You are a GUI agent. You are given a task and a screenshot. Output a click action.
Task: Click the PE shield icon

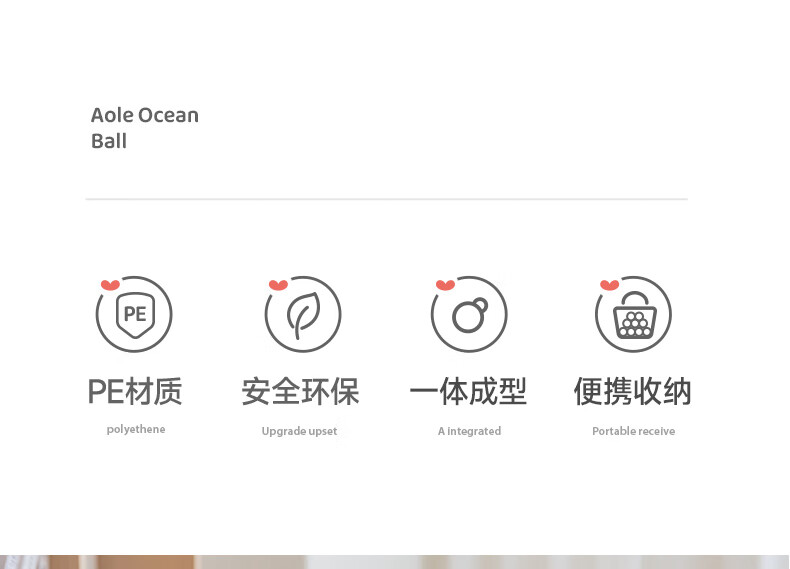[x=135, y=314]
